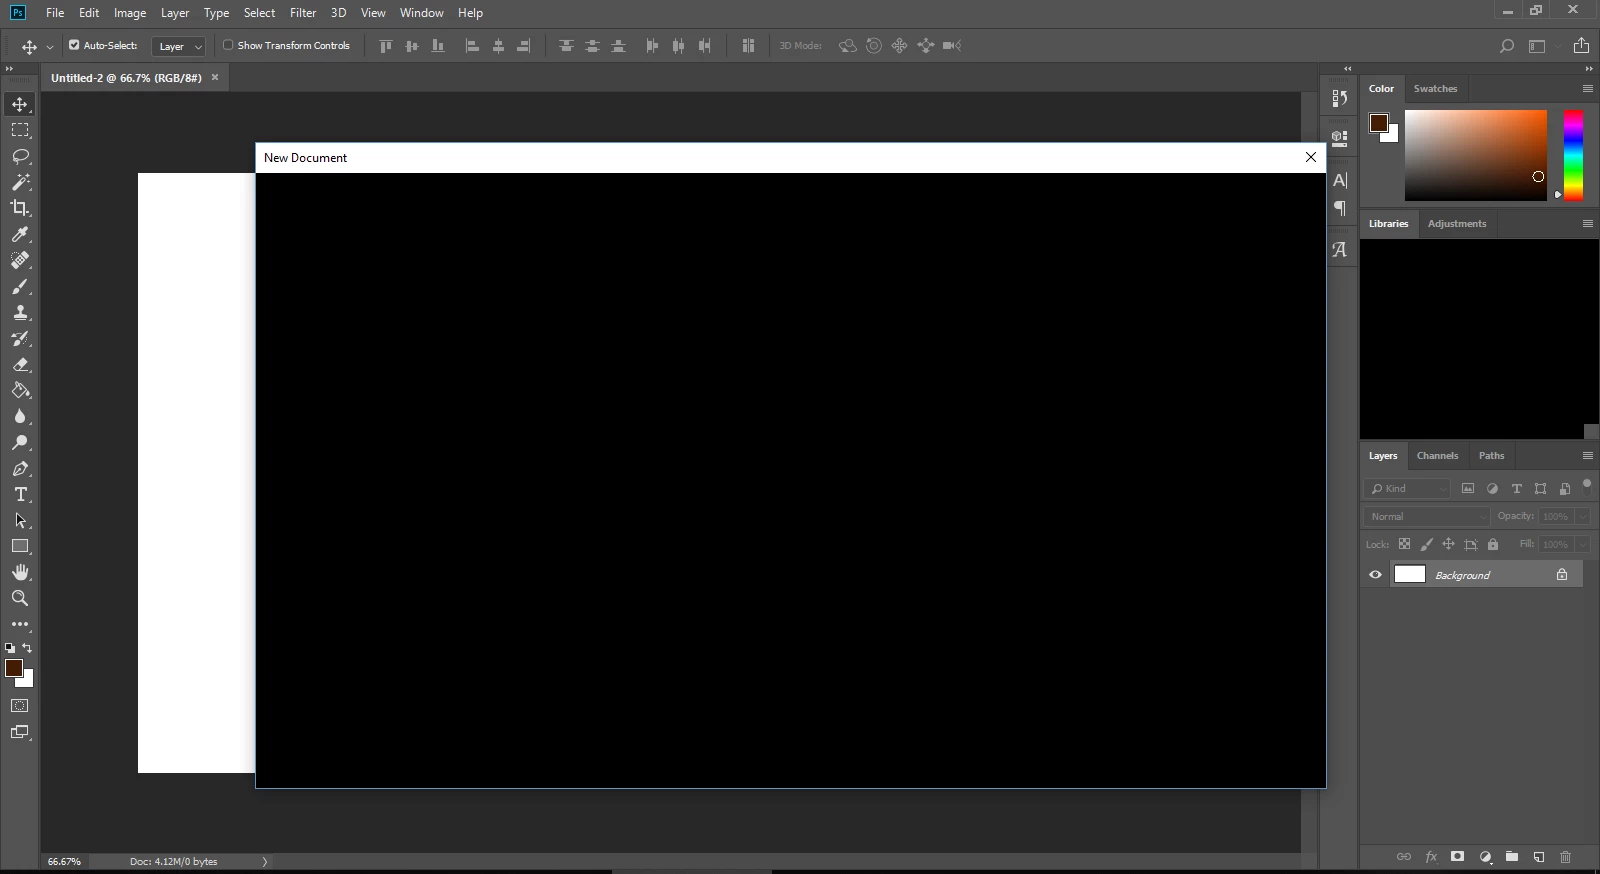Close the New Document dialog
1600x874 pixels.
1311,157
